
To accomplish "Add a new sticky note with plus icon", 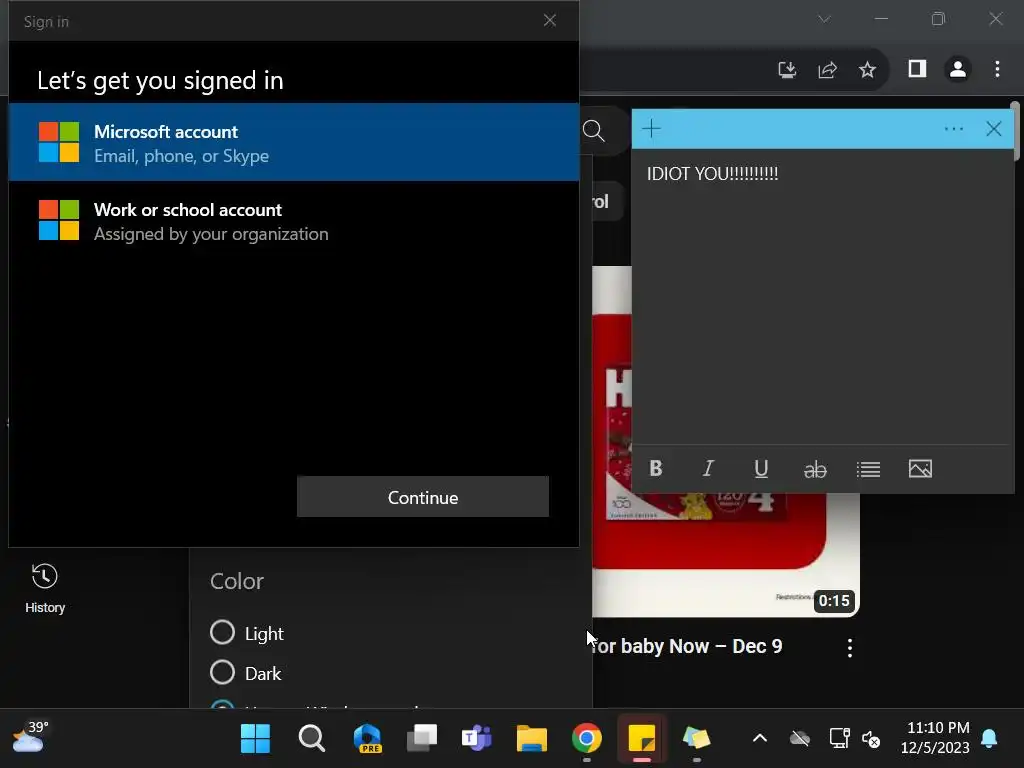I will pos(651,129).
